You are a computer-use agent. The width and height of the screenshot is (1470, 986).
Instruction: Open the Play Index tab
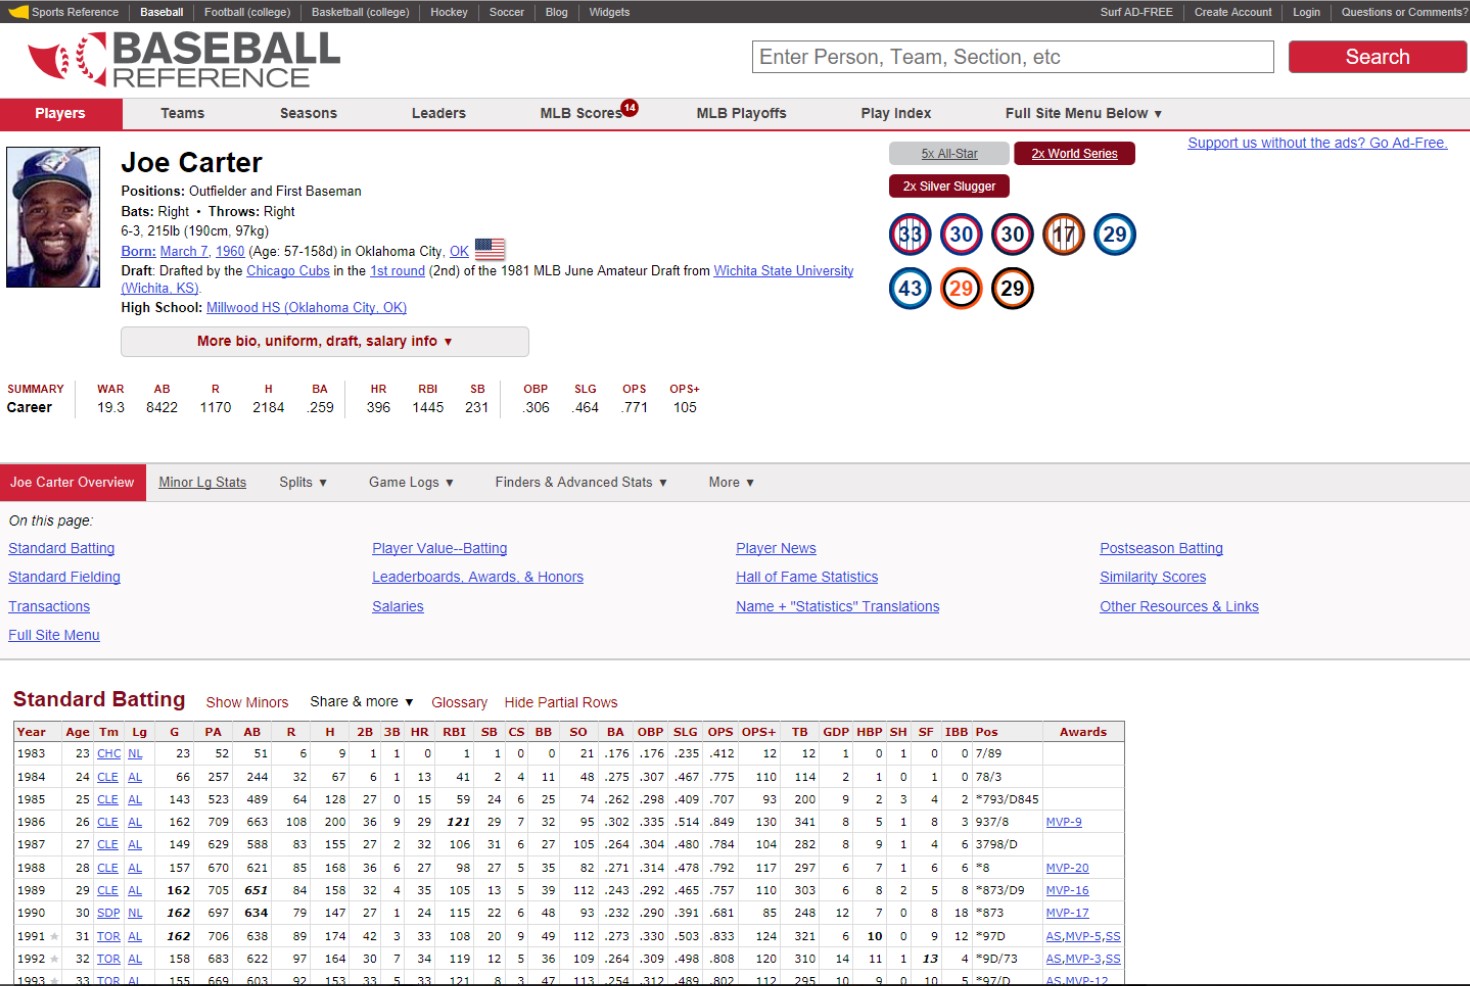[896, 113]
